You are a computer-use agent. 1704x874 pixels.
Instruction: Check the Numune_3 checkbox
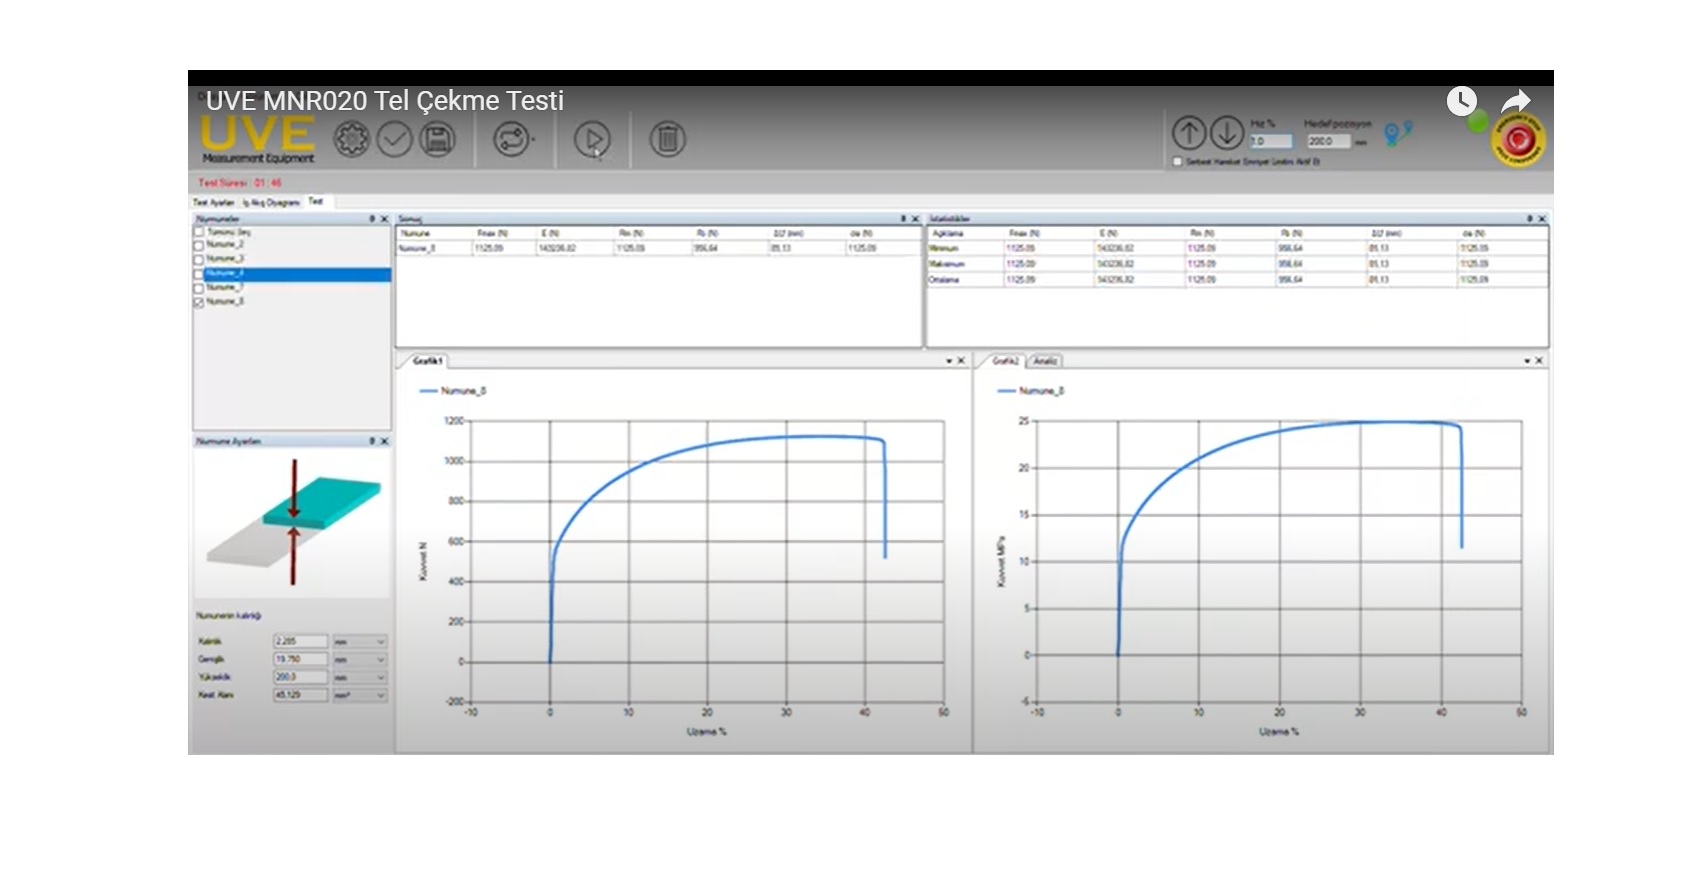(x=199, y=259)
